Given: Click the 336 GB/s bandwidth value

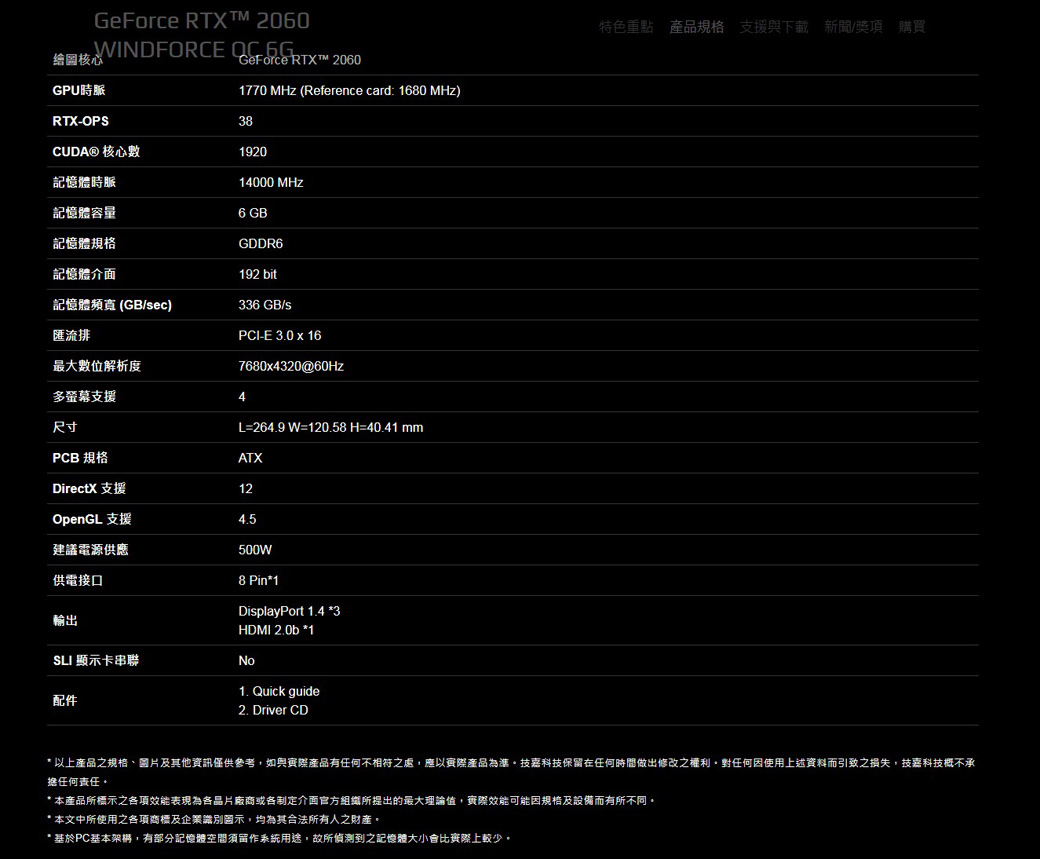Looking at the screenshot, I should (x=265, y=305).
